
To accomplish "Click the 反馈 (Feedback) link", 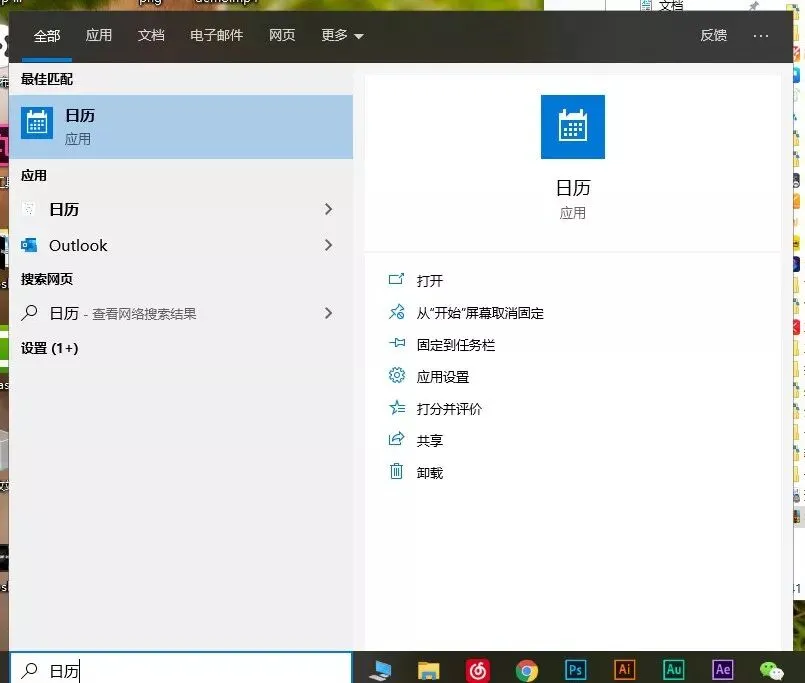I will [x=713, y=36].
